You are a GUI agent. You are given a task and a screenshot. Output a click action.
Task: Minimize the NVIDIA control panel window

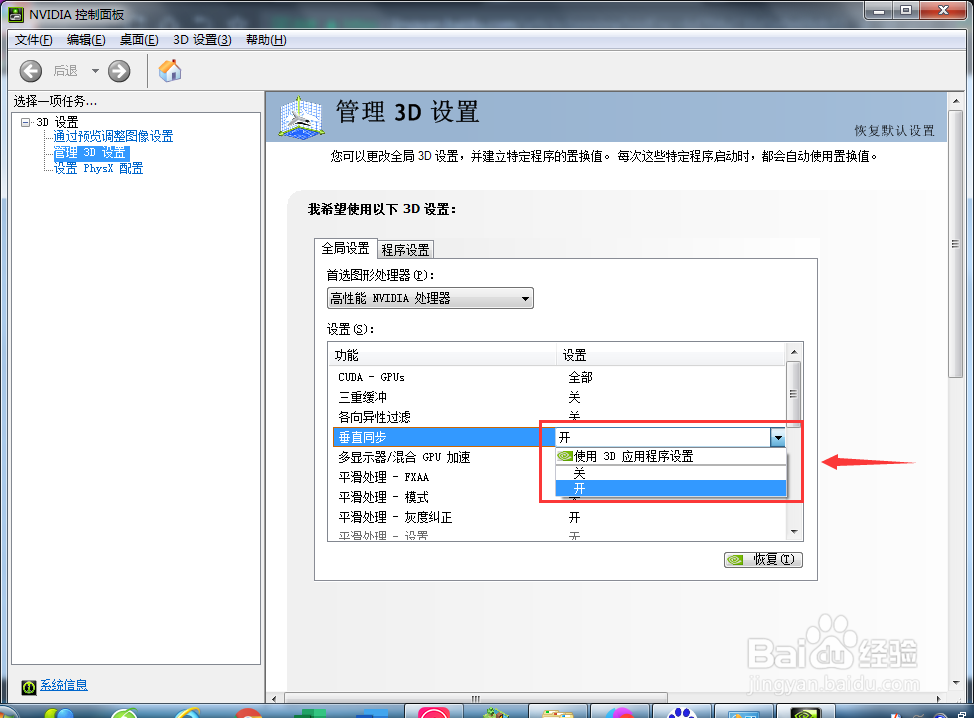(x=878, y=11)
